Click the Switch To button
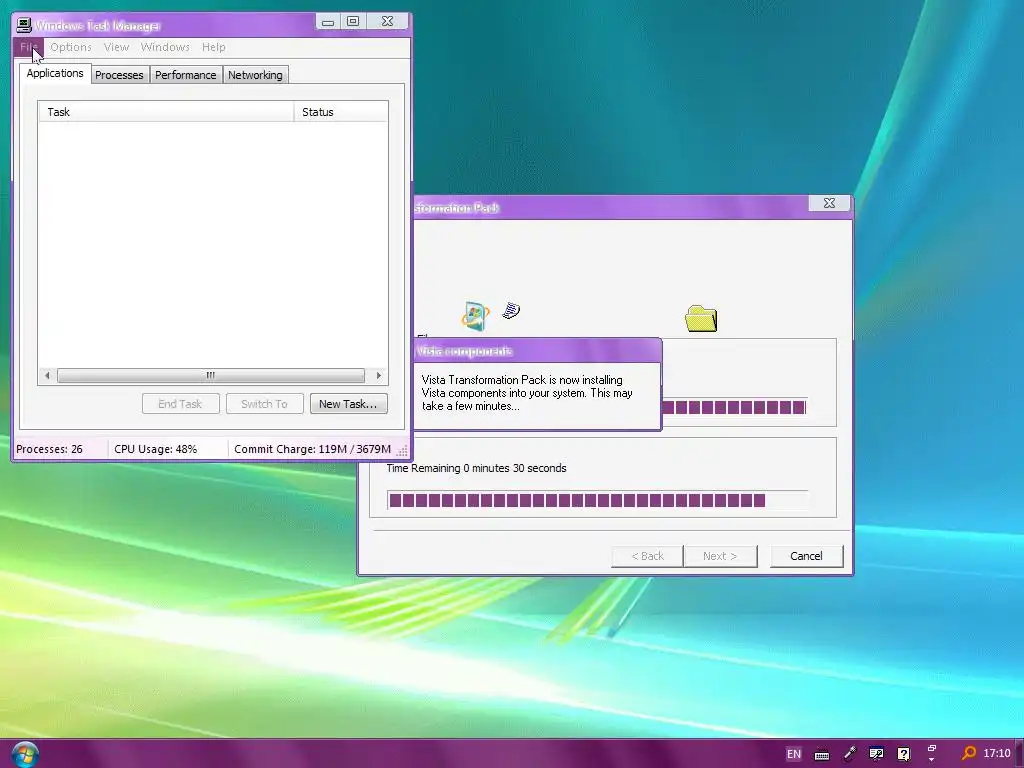1024x768 pixels. click(x=264, y=404)
